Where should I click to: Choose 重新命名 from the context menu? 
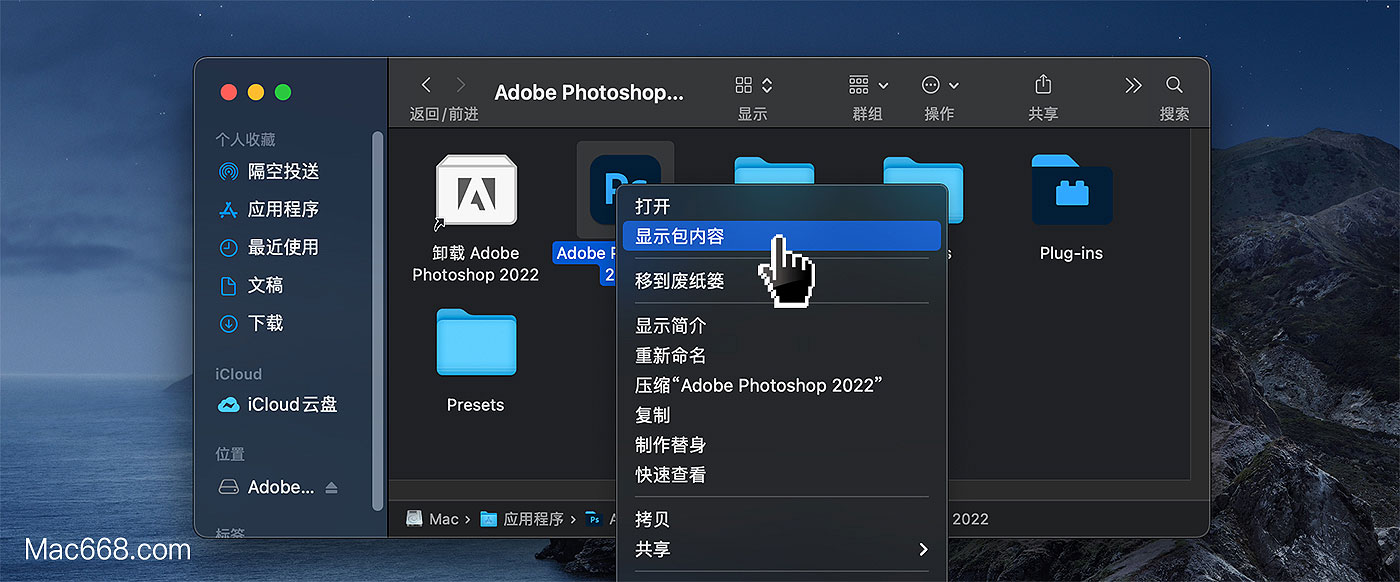click(x=780, y=356)
